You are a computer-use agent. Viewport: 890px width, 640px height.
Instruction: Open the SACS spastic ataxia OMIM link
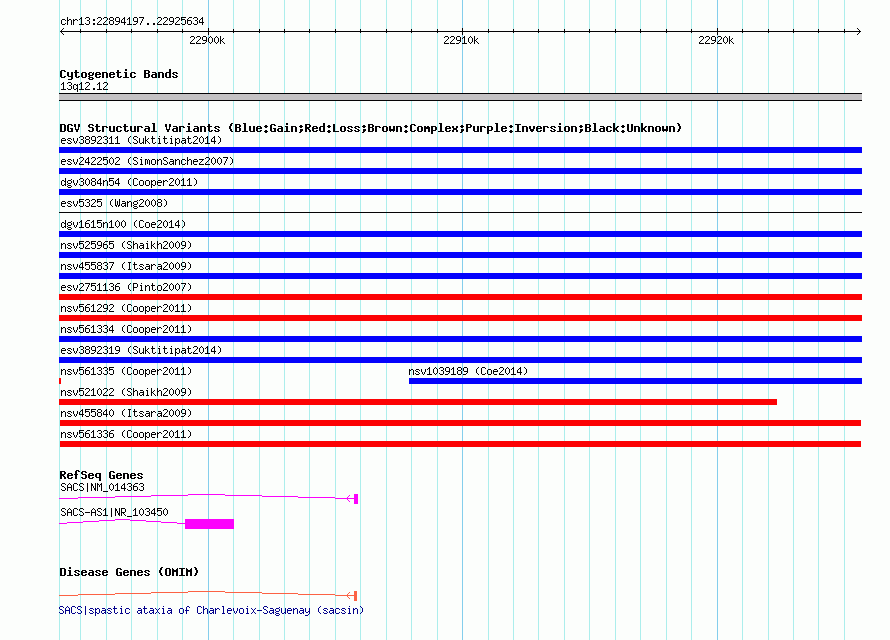pos(211,610)
